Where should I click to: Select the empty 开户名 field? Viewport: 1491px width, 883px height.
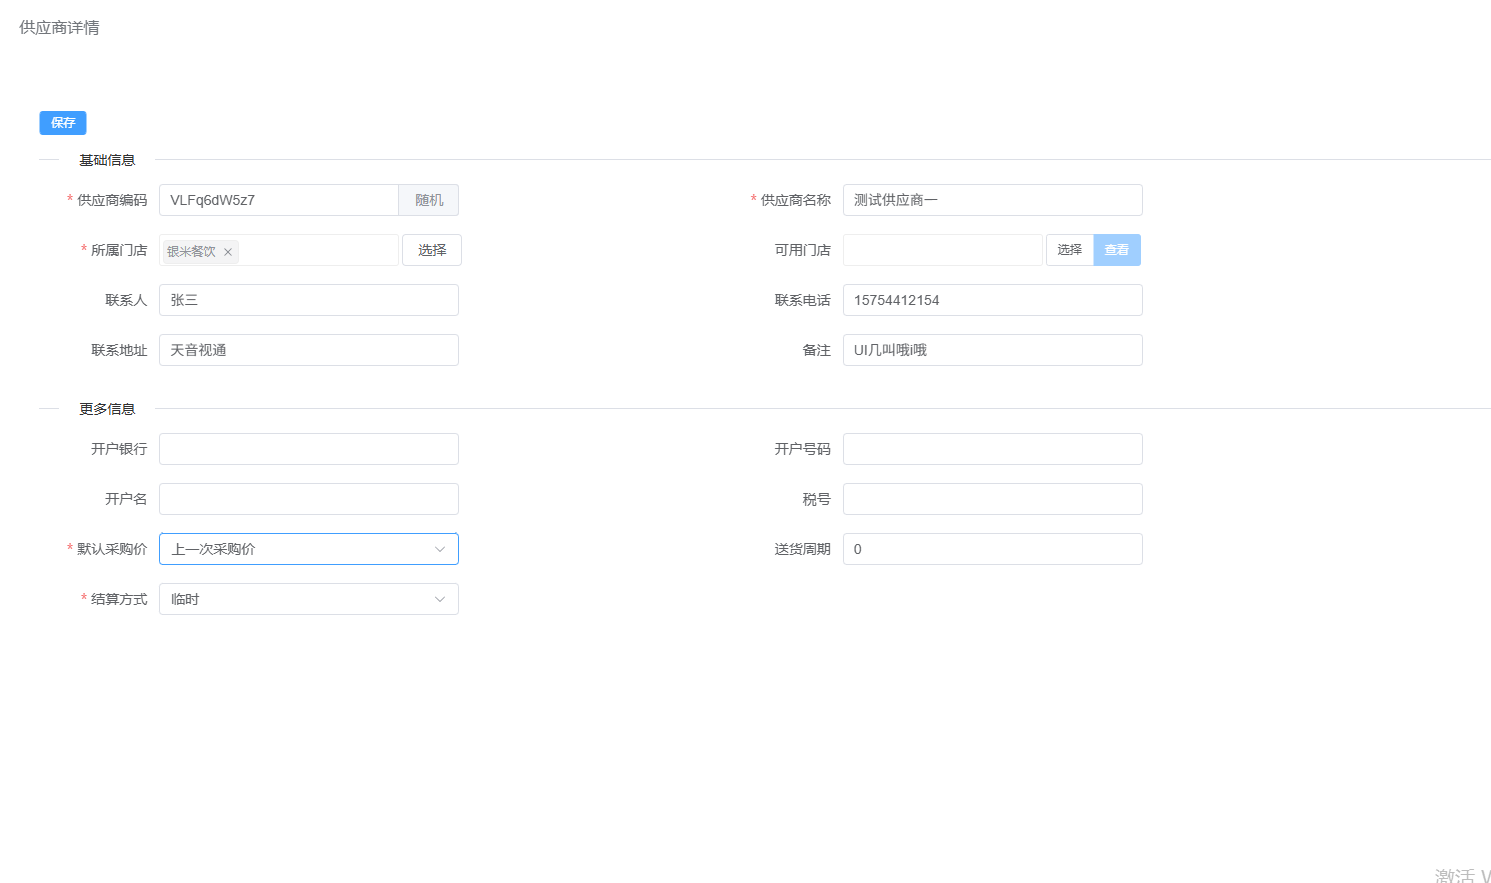click(309, 499)
